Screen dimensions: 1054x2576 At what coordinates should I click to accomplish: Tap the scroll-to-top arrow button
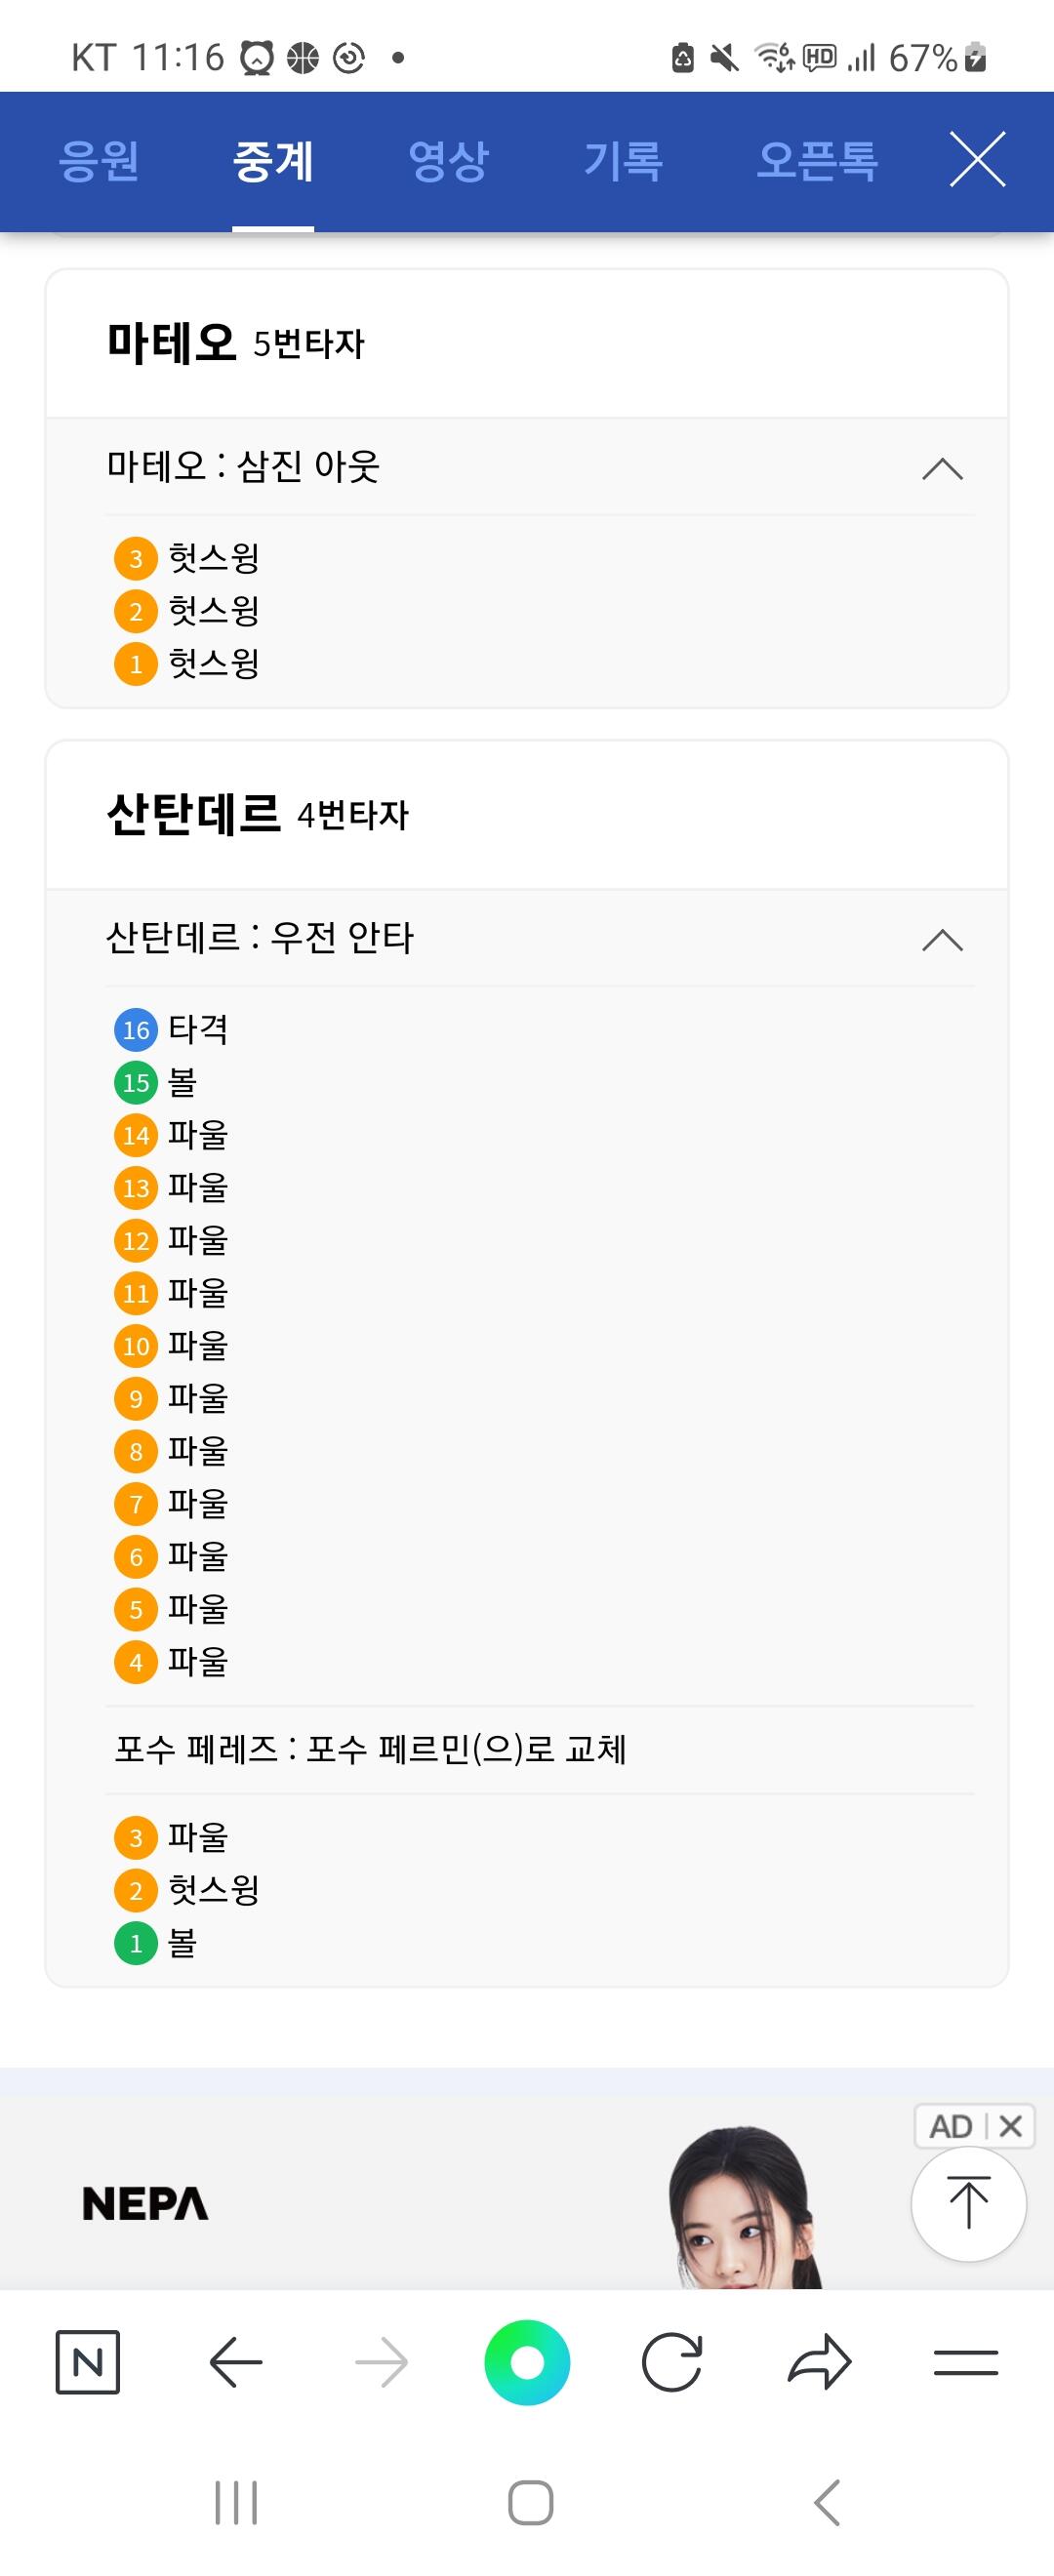[968, 2203]
